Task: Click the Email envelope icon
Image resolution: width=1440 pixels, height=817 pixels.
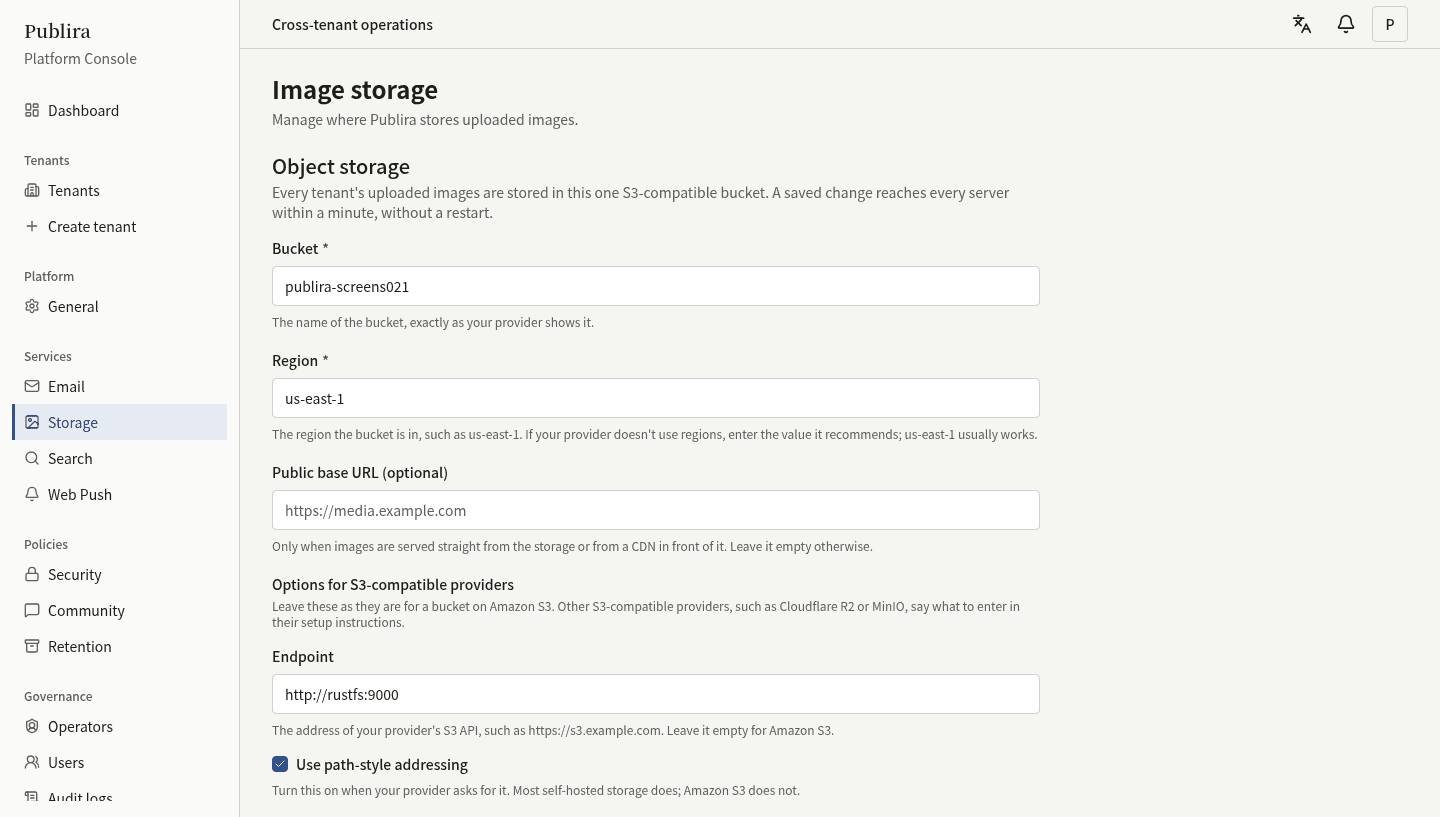Action: click(32, 386)
